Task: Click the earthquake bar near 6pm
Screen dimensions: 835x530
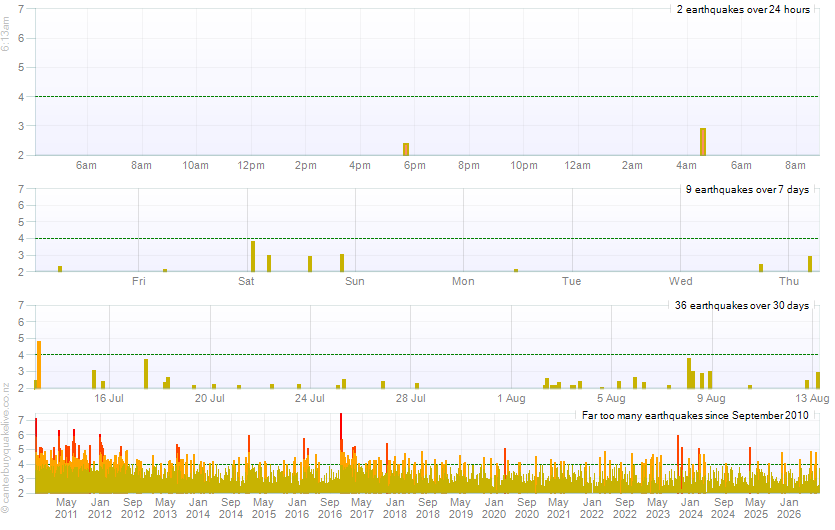Action: (406, 149)
